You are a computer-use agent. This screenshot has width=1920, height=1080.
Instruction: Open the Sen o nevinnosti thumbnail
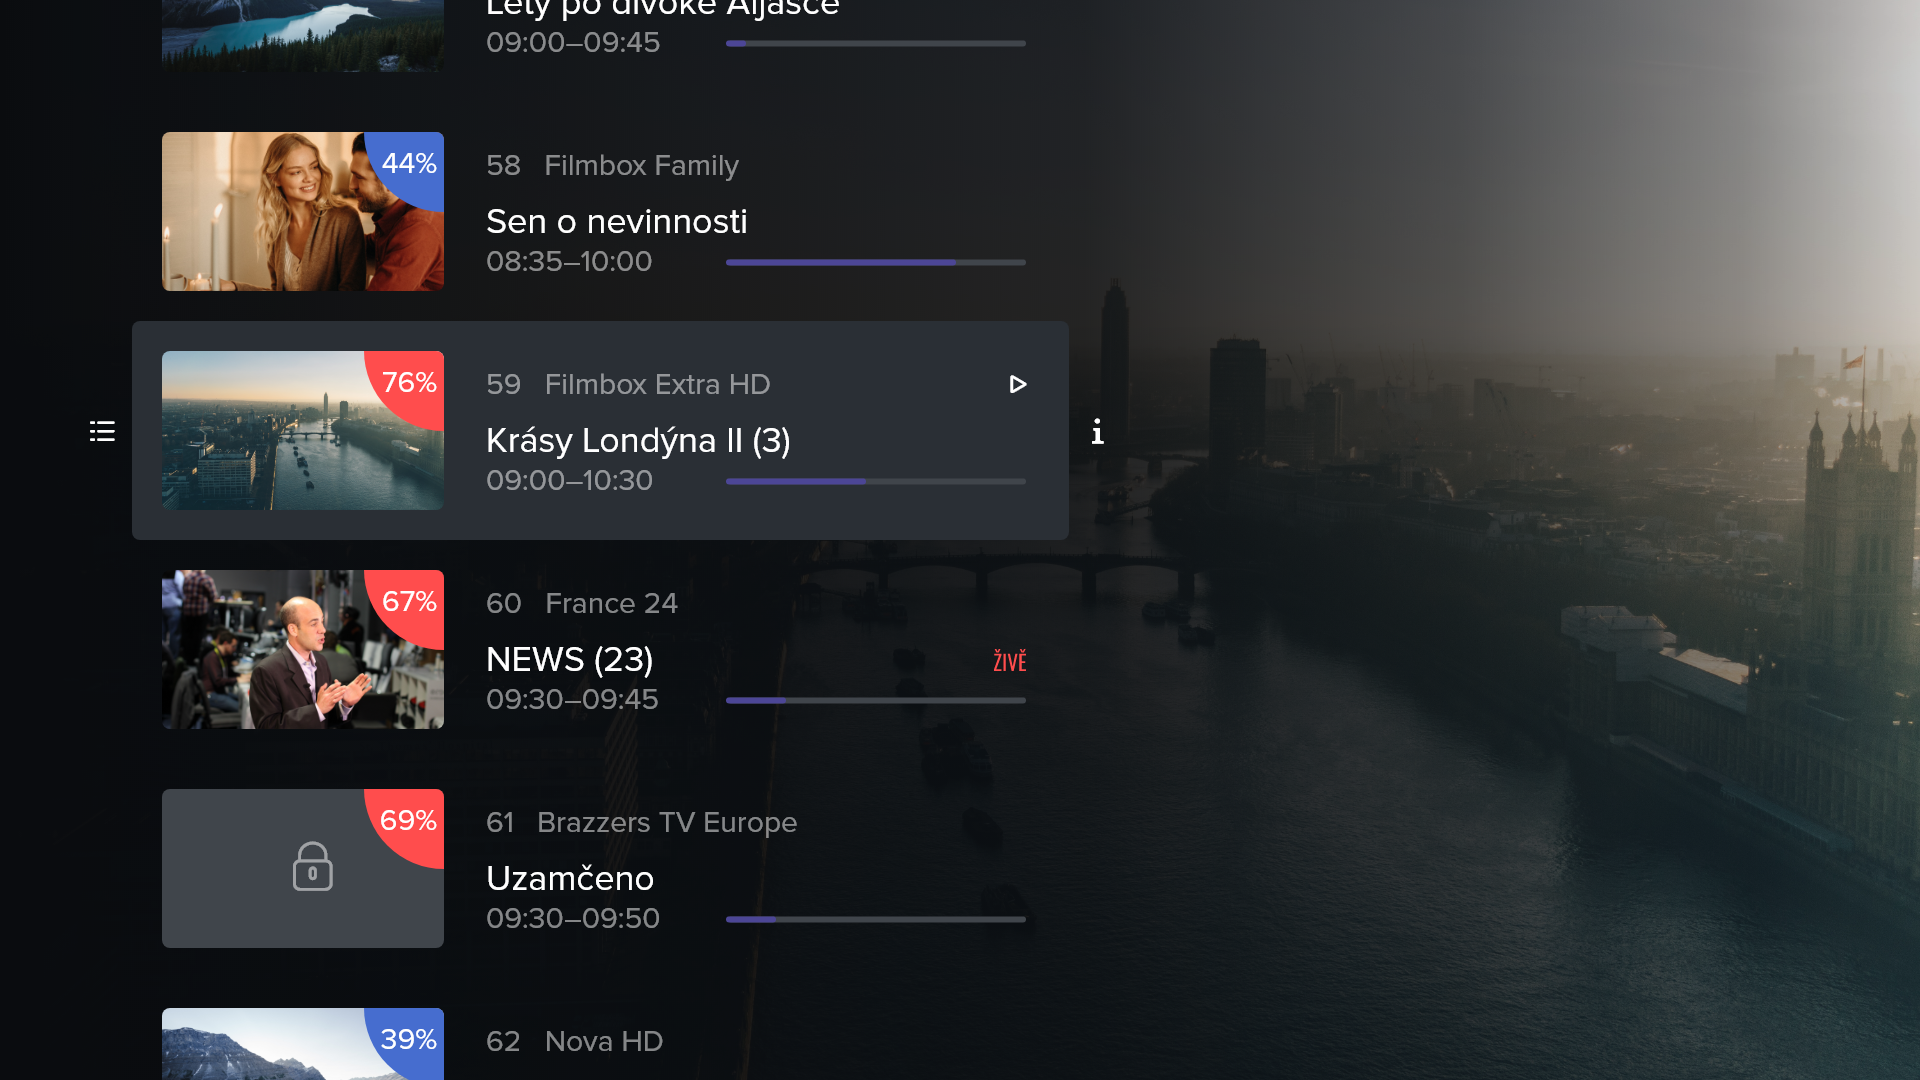pyautogui.click(x=303, y=211)
